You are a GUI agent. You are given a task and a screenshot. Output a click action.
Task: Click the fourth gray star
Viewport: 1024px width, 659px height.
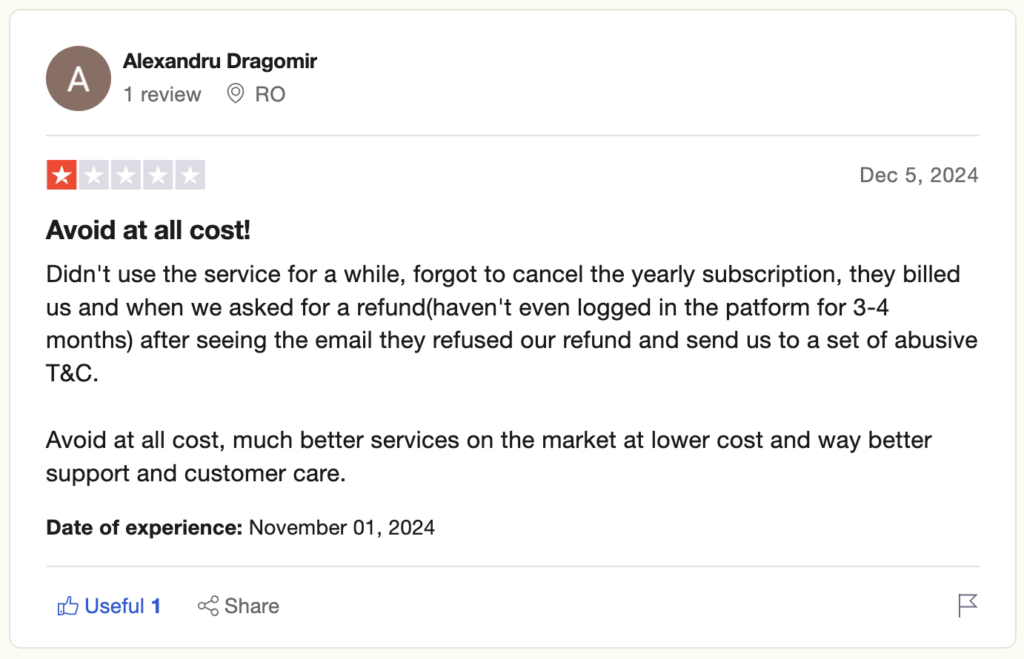pyautogui.click(x=157, y=176)
